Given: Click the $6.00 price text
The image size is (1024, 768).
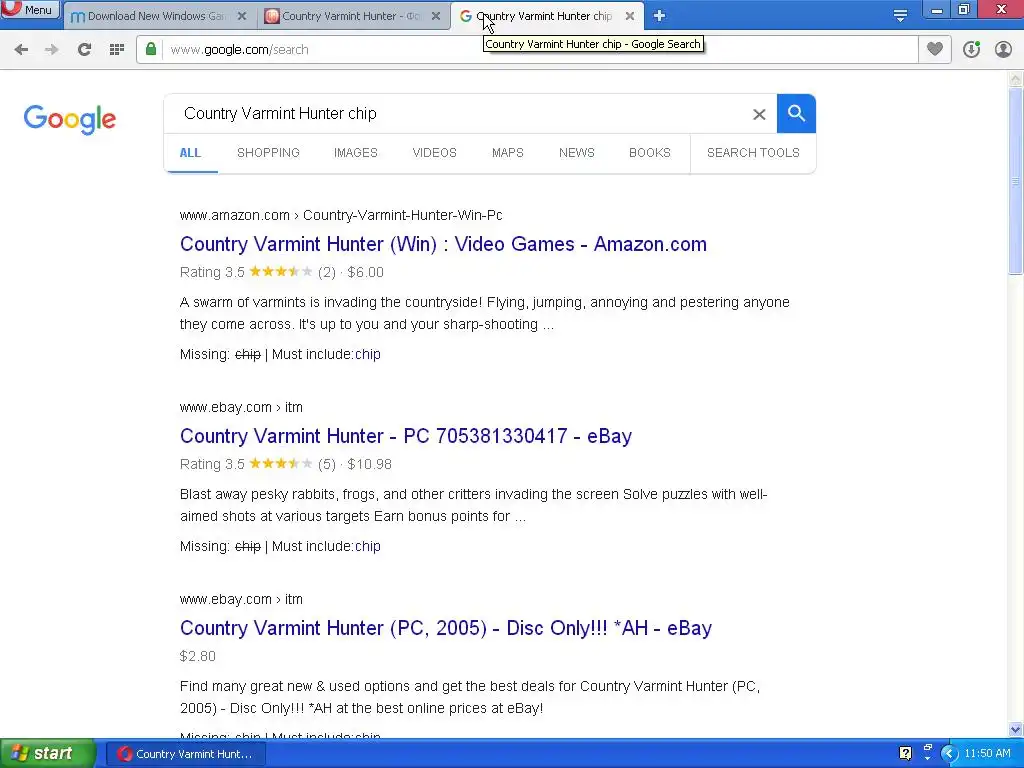Looking at the screenshot, I should pos(365,272).
